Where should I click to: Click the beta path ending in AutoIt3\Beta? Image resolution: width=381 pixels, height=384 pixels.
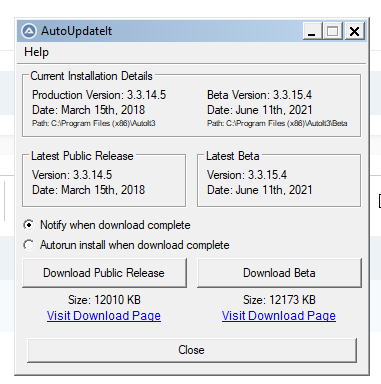click(277, 123)
